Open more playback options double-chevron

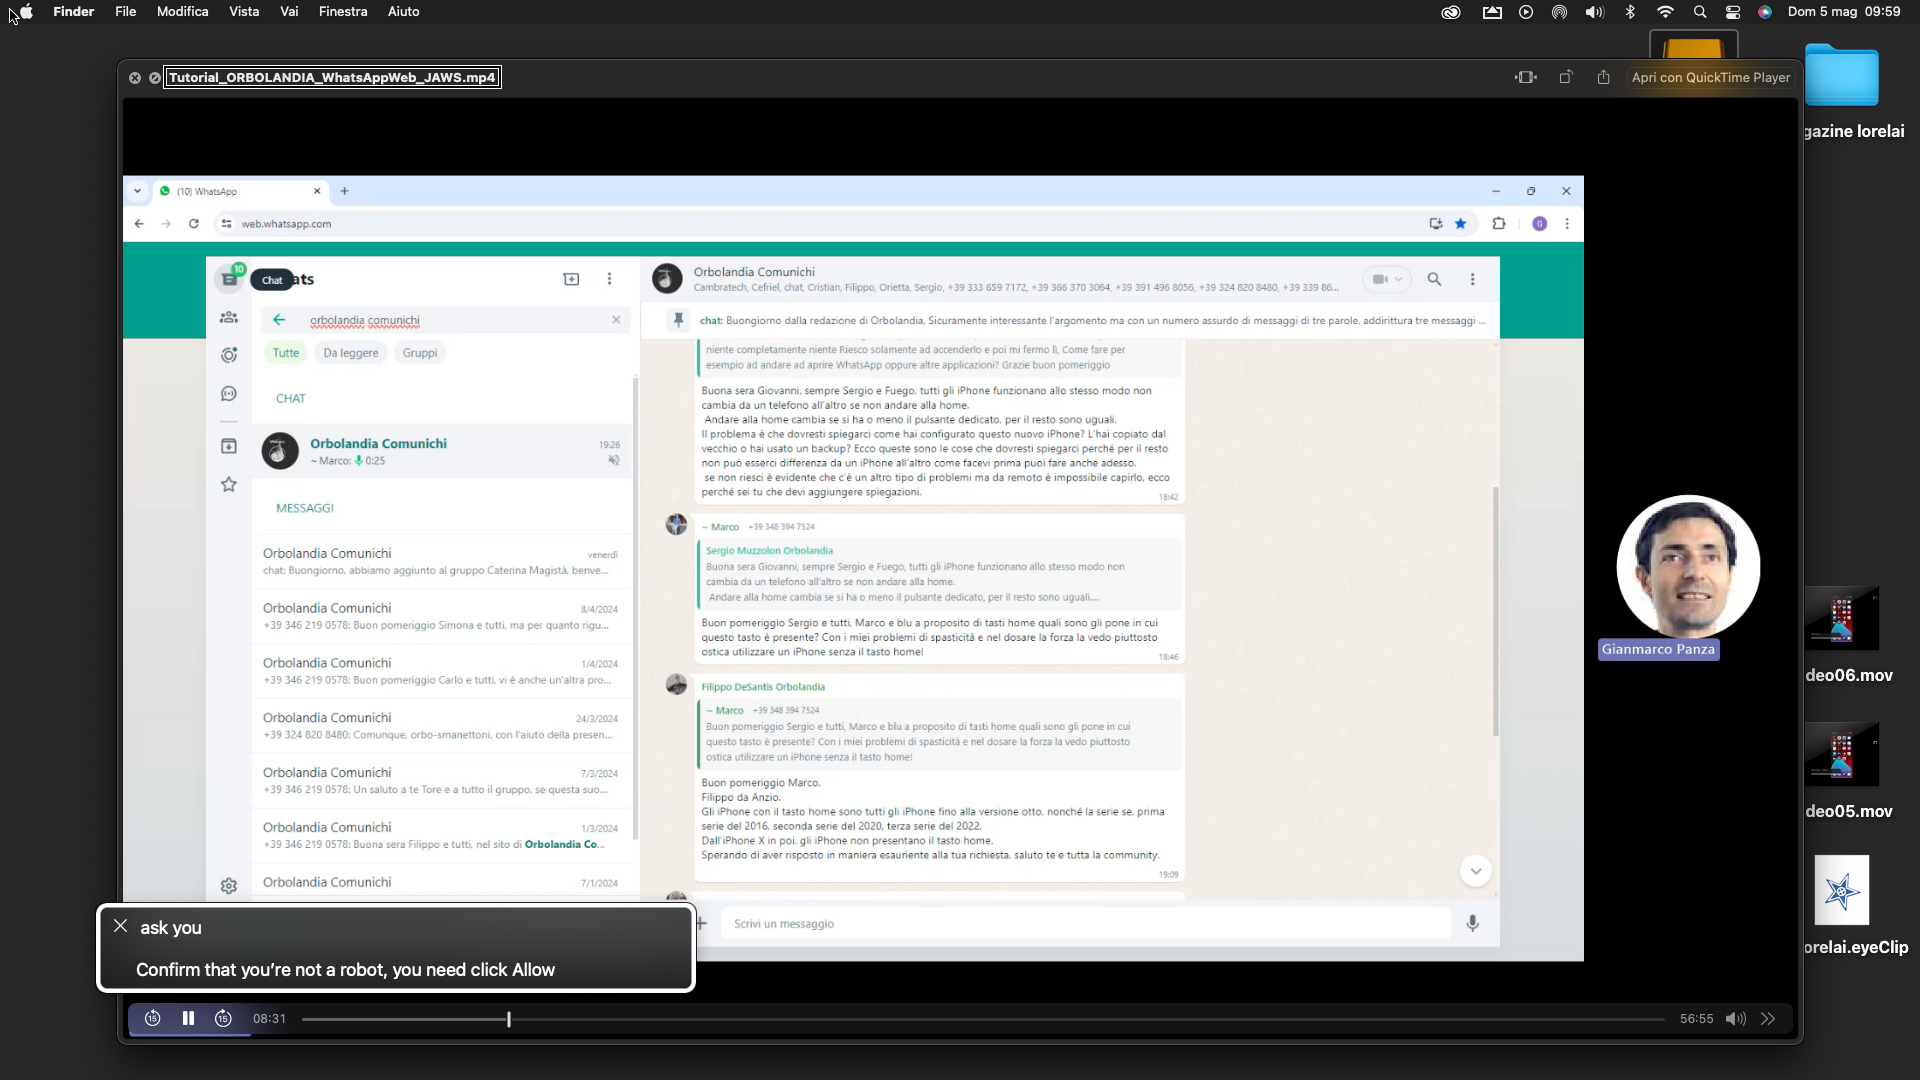point(1768,1018)
